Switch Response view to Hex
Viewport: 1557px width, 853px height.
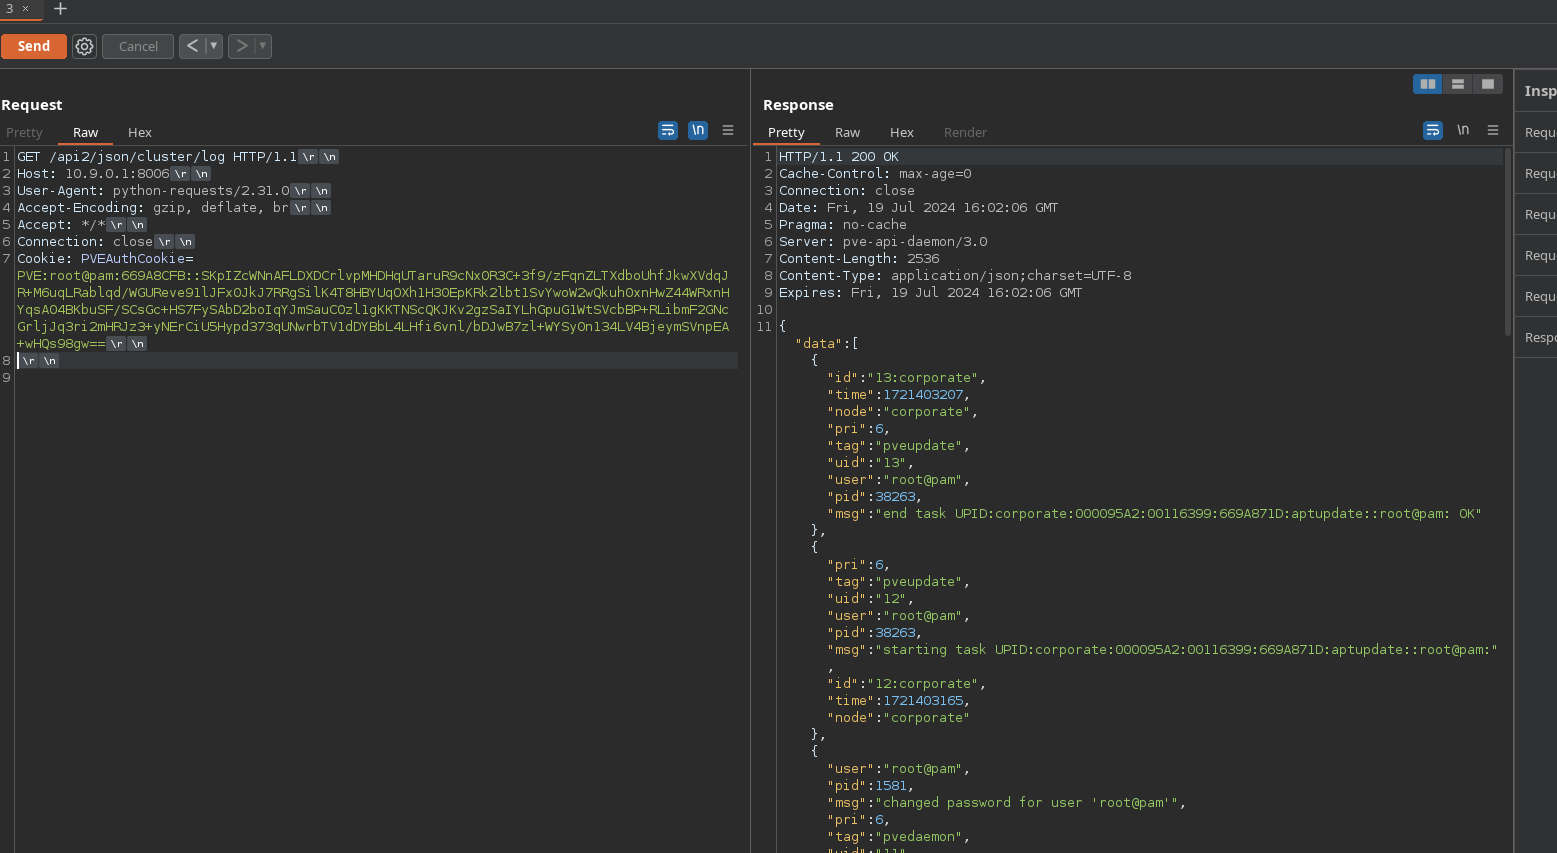point(902,132)
